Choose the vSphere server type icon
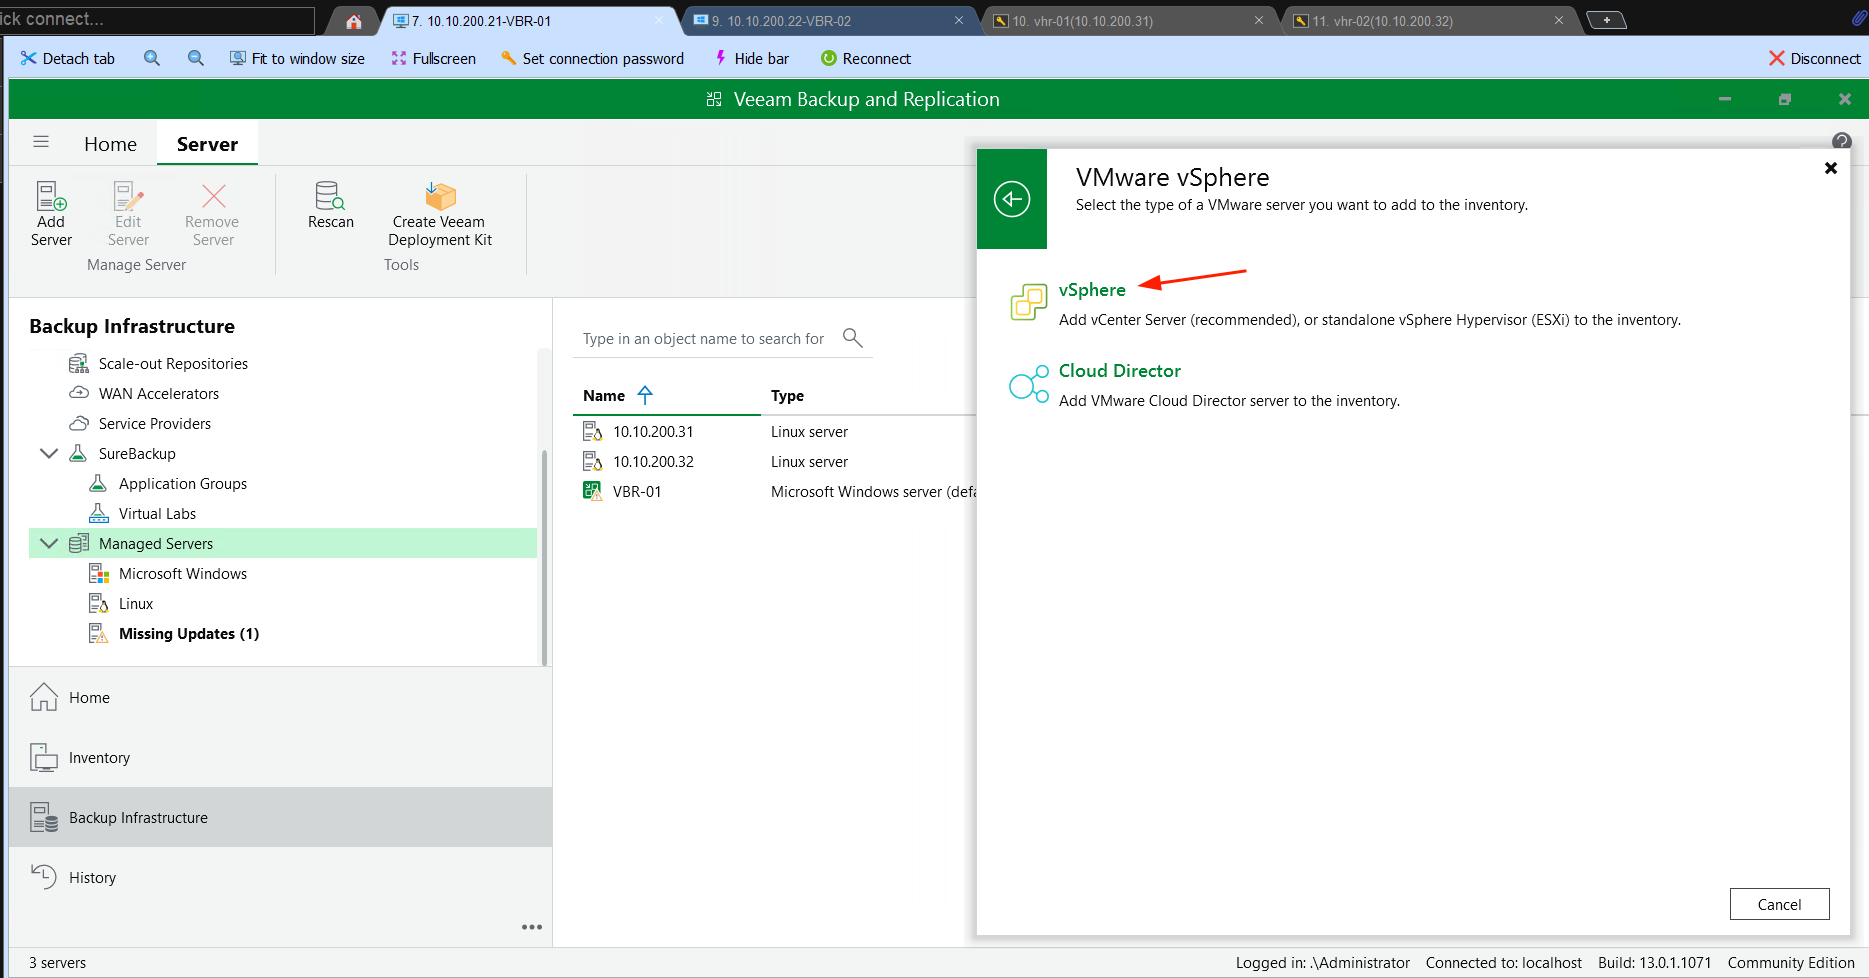This screenshot has width=1869, height=978. (1029, 301)
